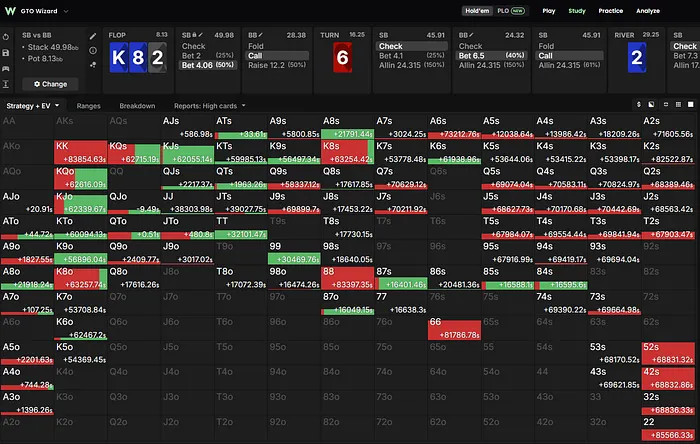Open the GTO Wizard logo dropdown arrow
700x444 pixels.
pyautogui.click(x=66, y=11)
